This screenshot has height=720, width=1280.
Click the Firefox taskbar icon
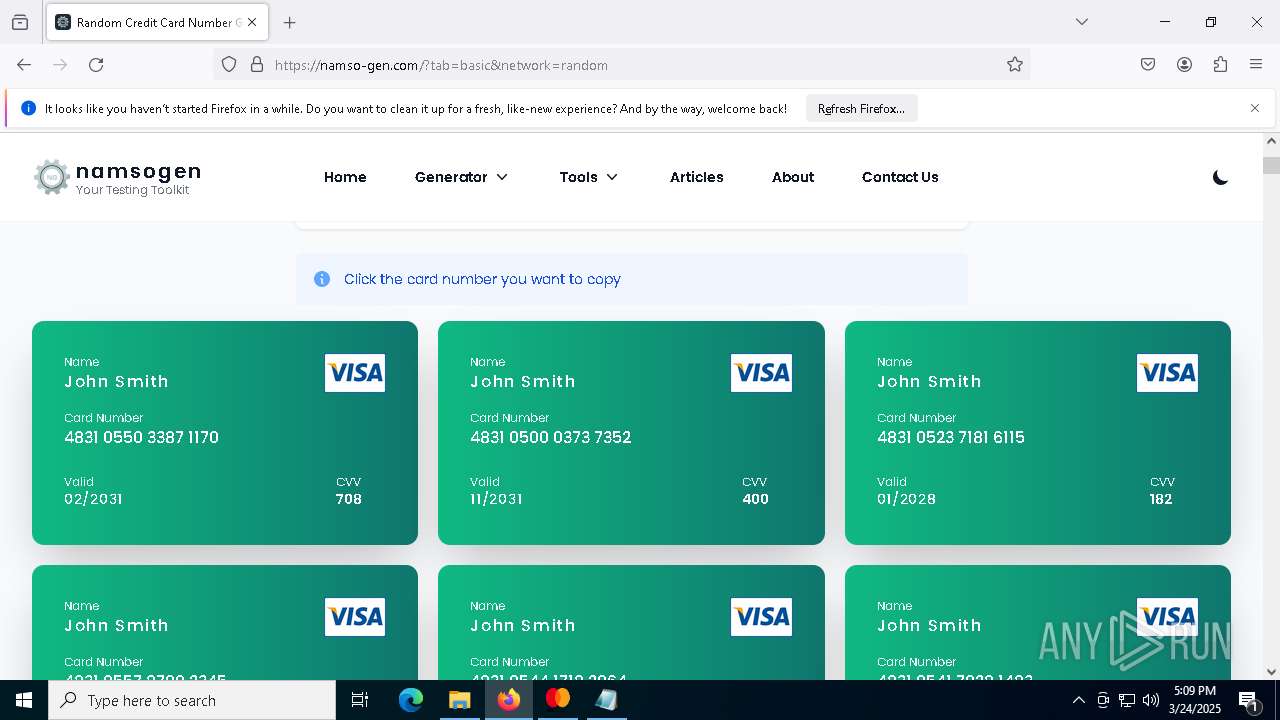[508, 700]
